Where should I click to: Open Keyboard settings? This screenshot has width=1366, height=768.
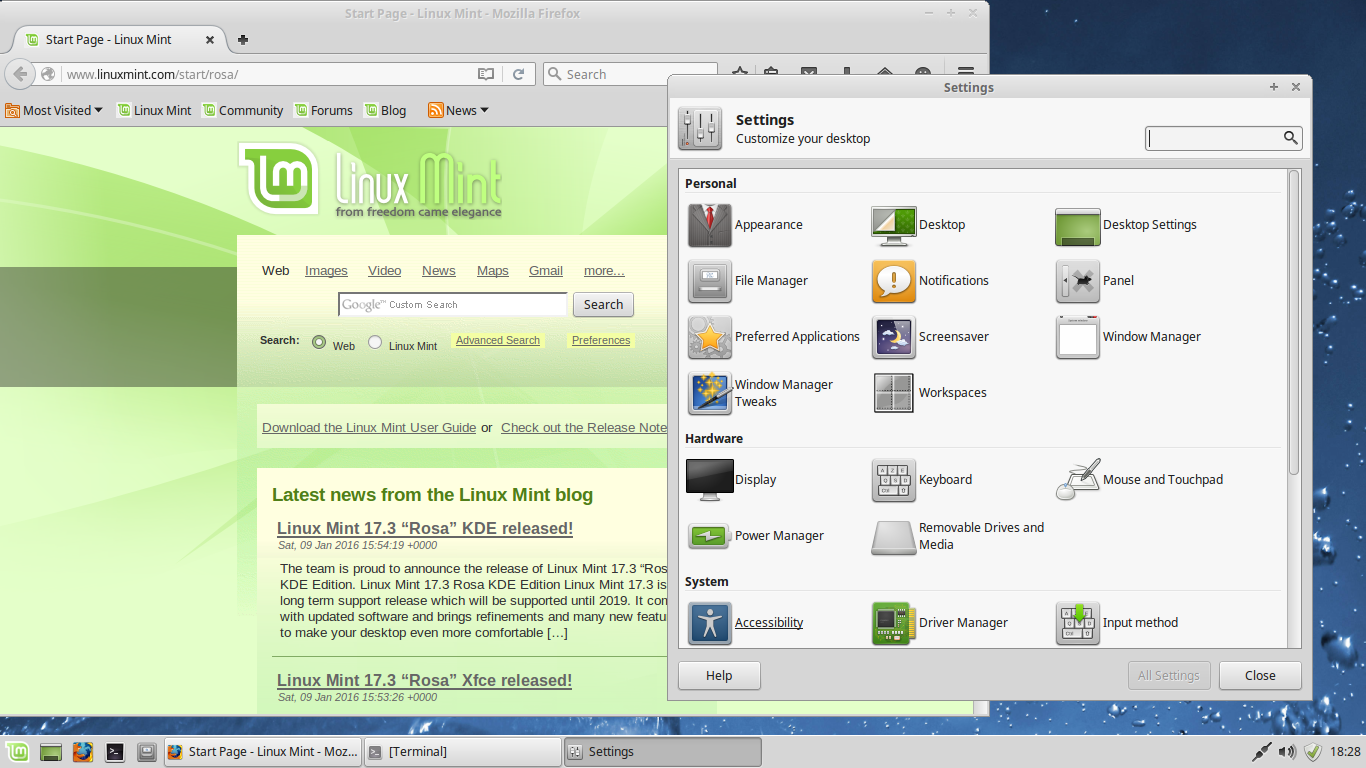922,480
